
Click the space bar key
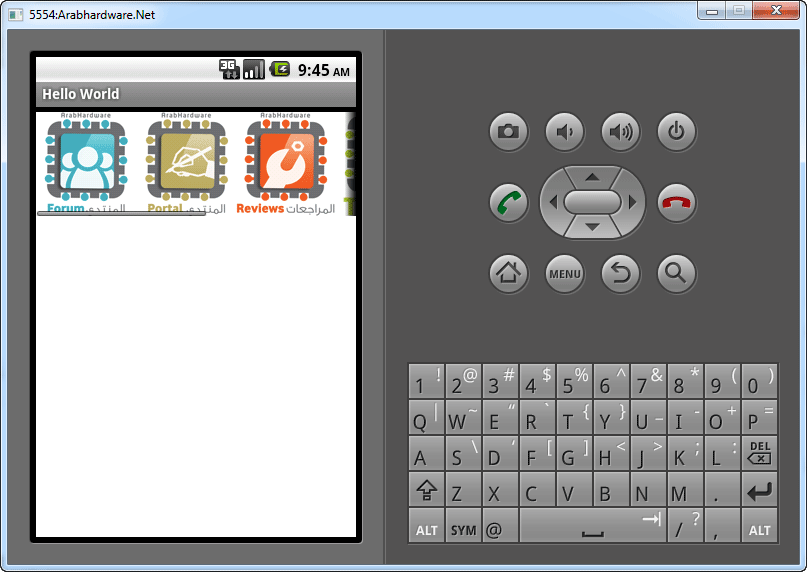593,526
